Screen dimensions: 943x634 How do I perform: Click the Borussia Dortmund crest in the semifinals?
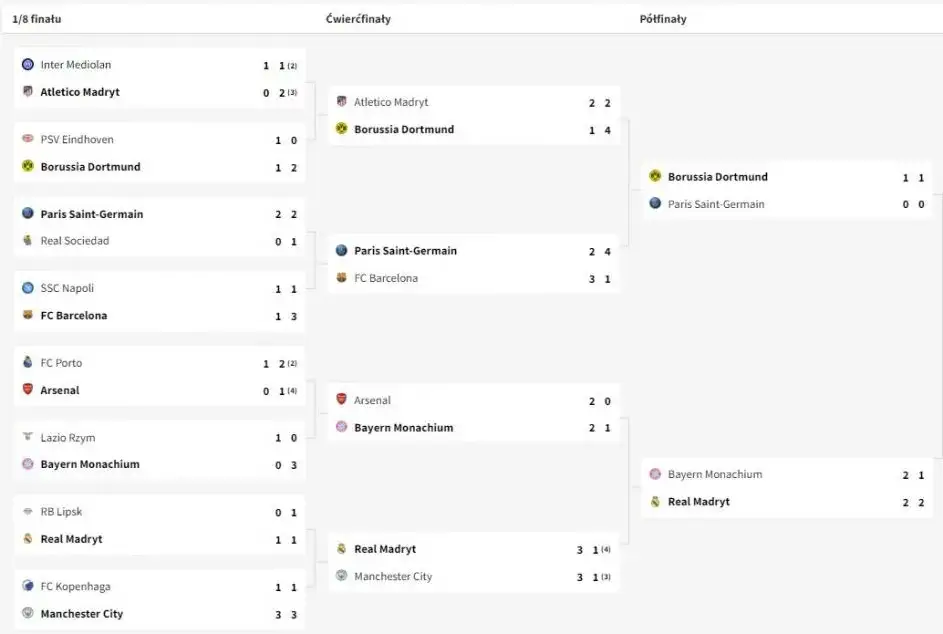[x=655, y=176]
